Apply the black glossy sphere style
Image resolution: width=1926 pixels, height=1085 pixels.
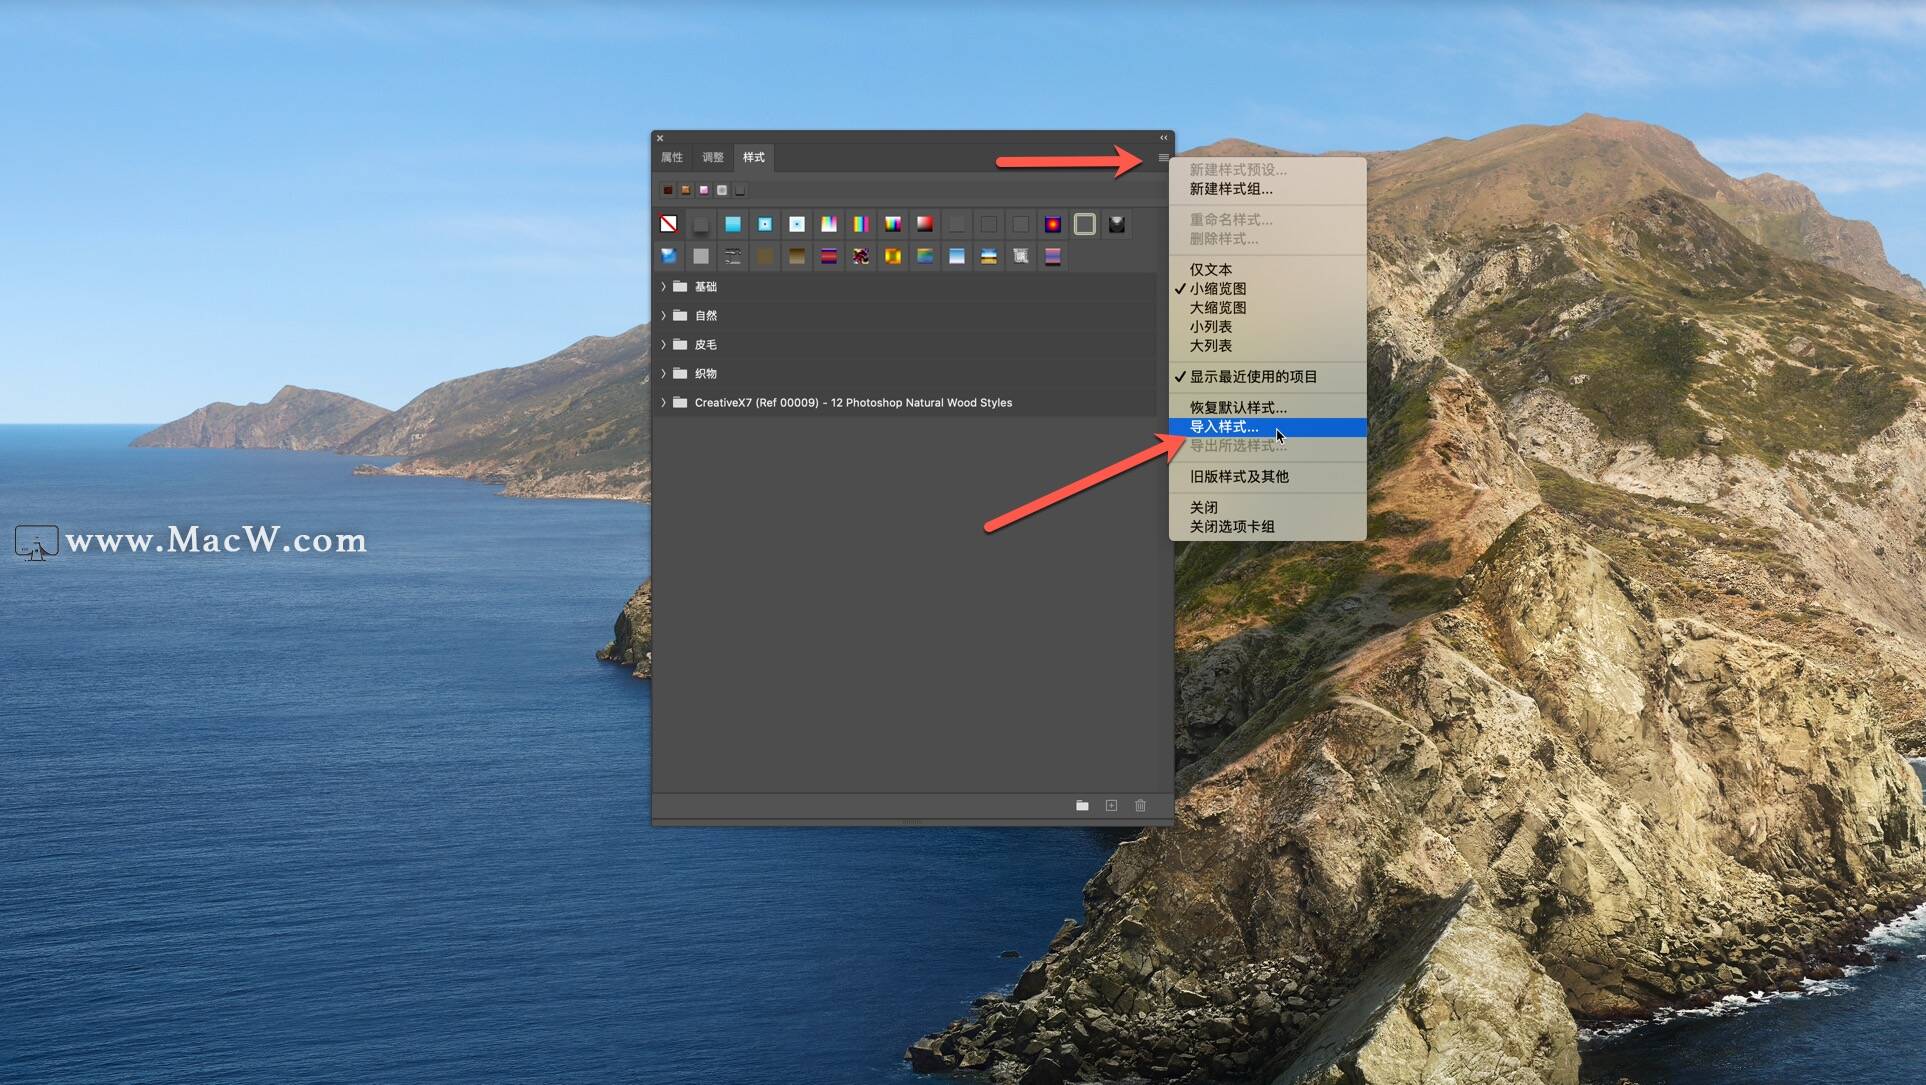1117,224
